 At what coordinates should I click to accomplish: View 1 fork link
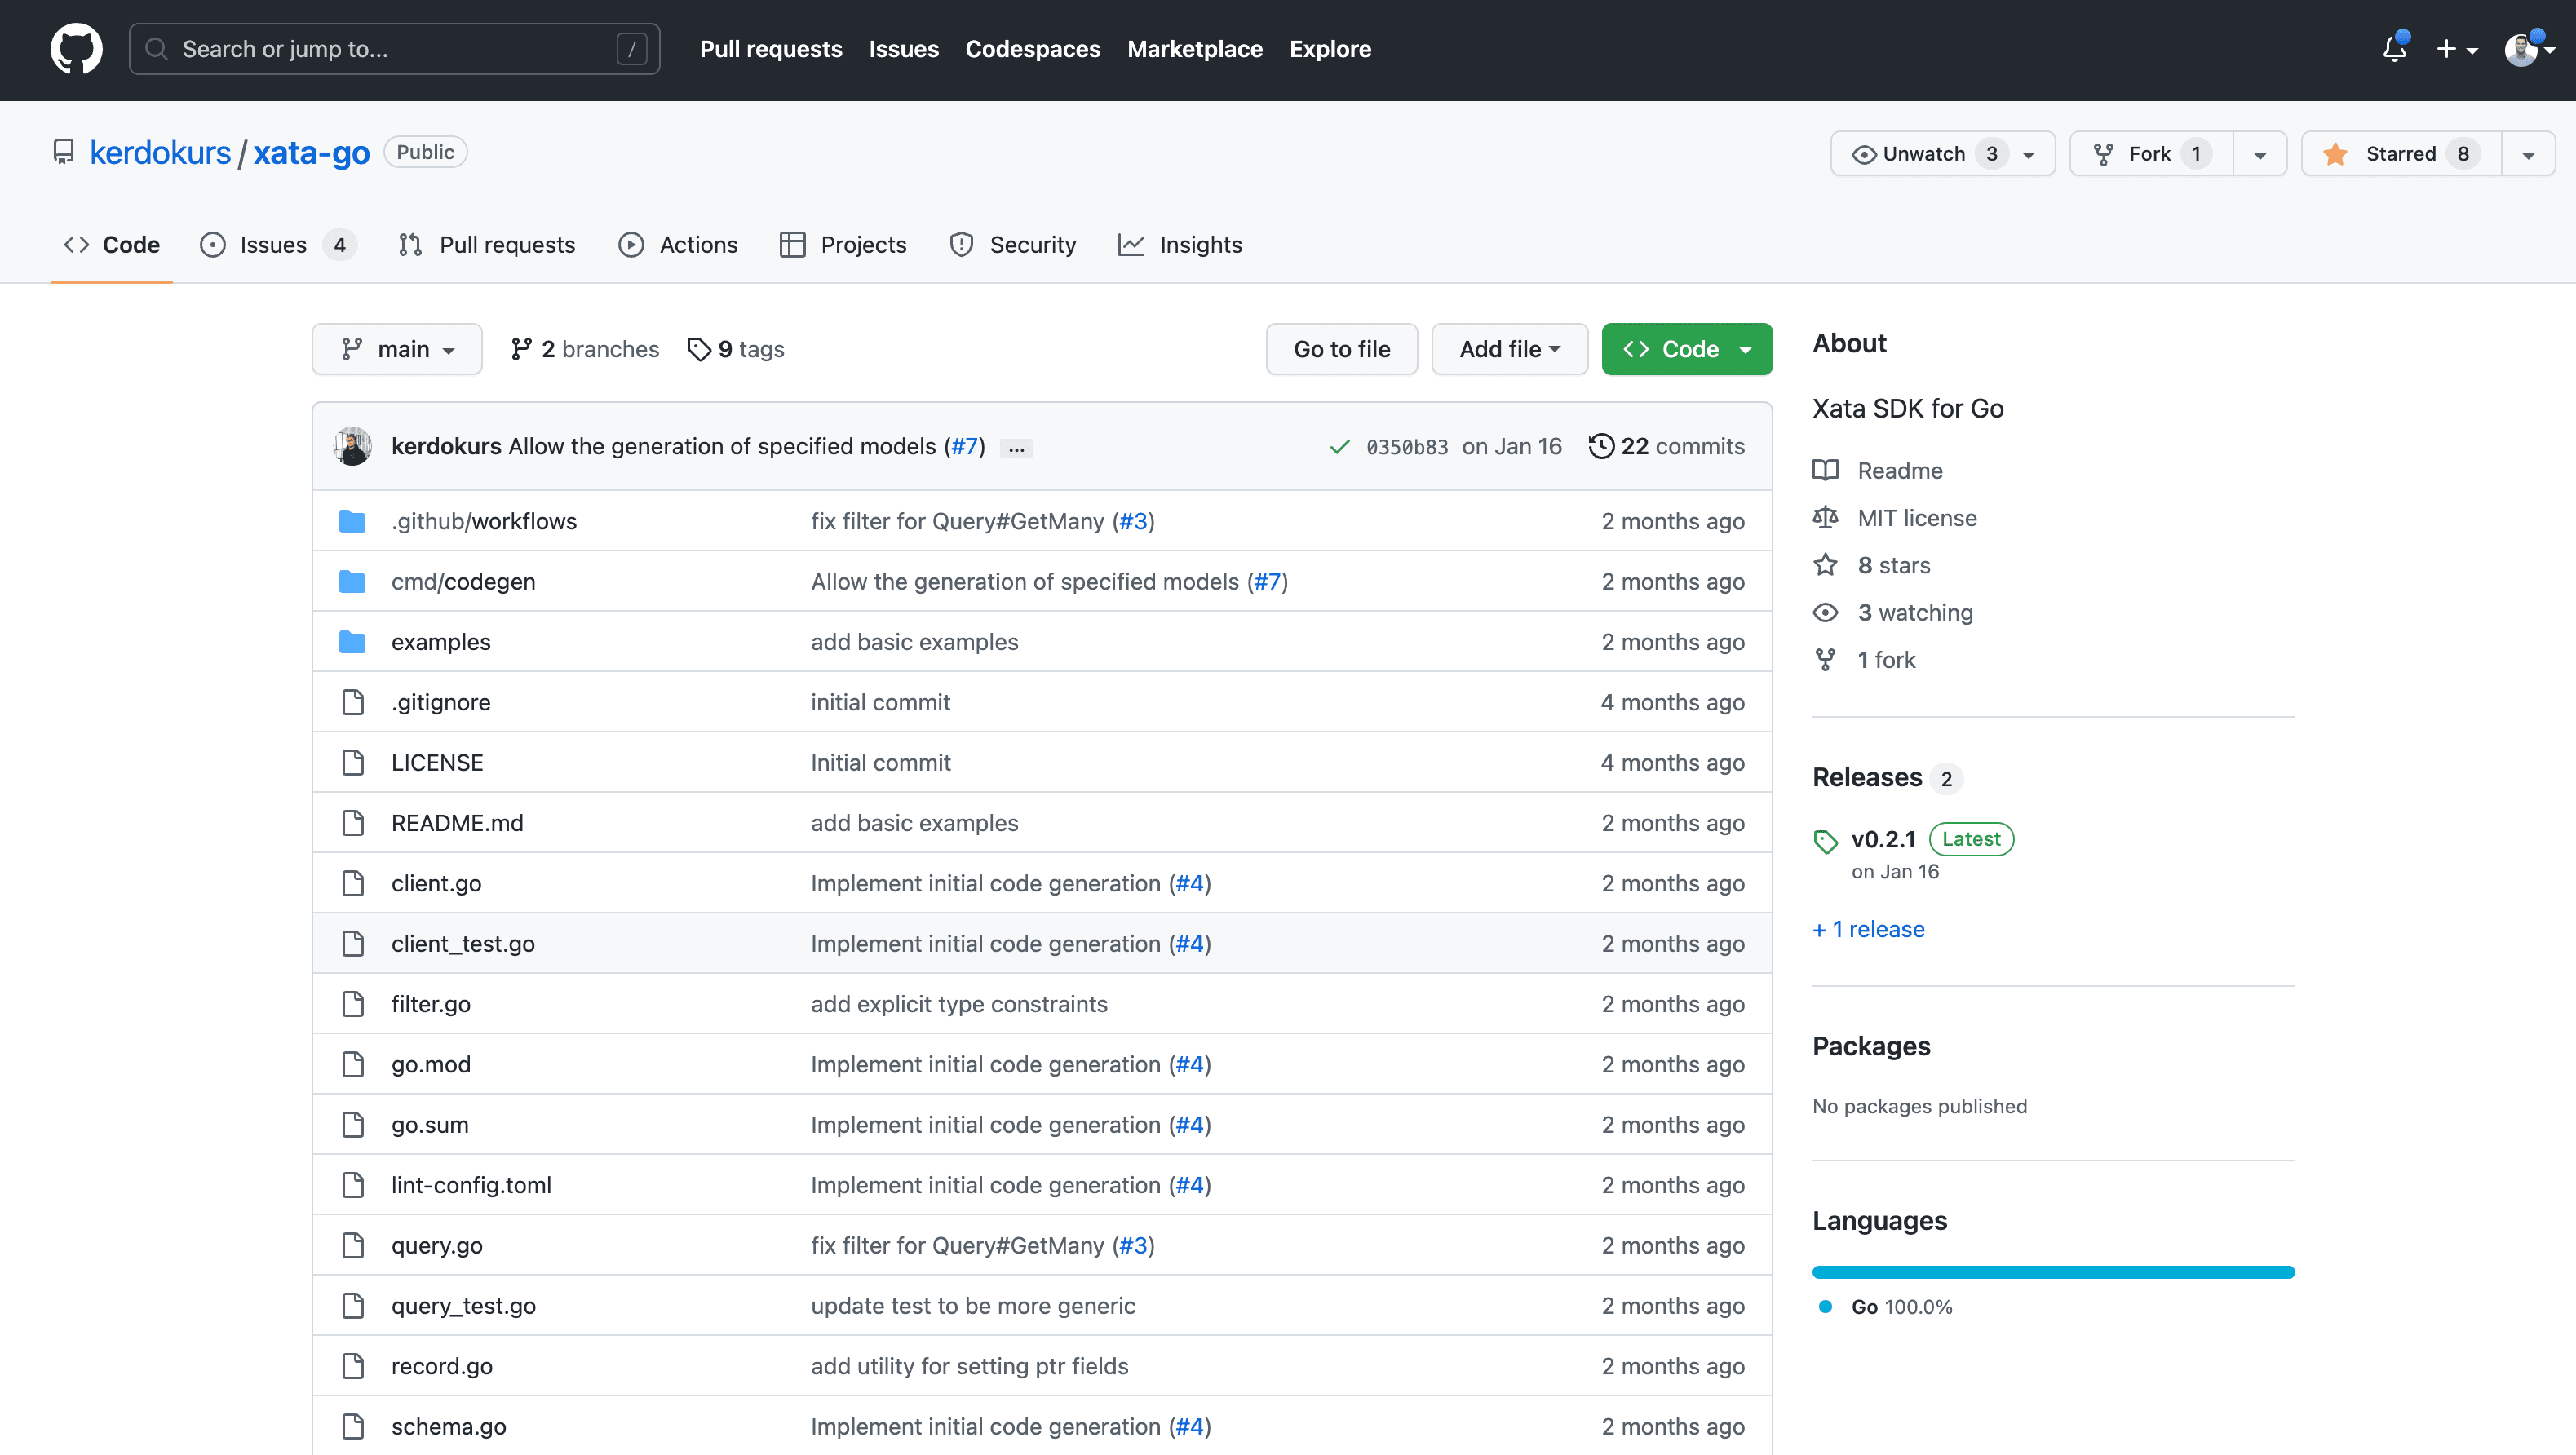tap(1864, 659)
